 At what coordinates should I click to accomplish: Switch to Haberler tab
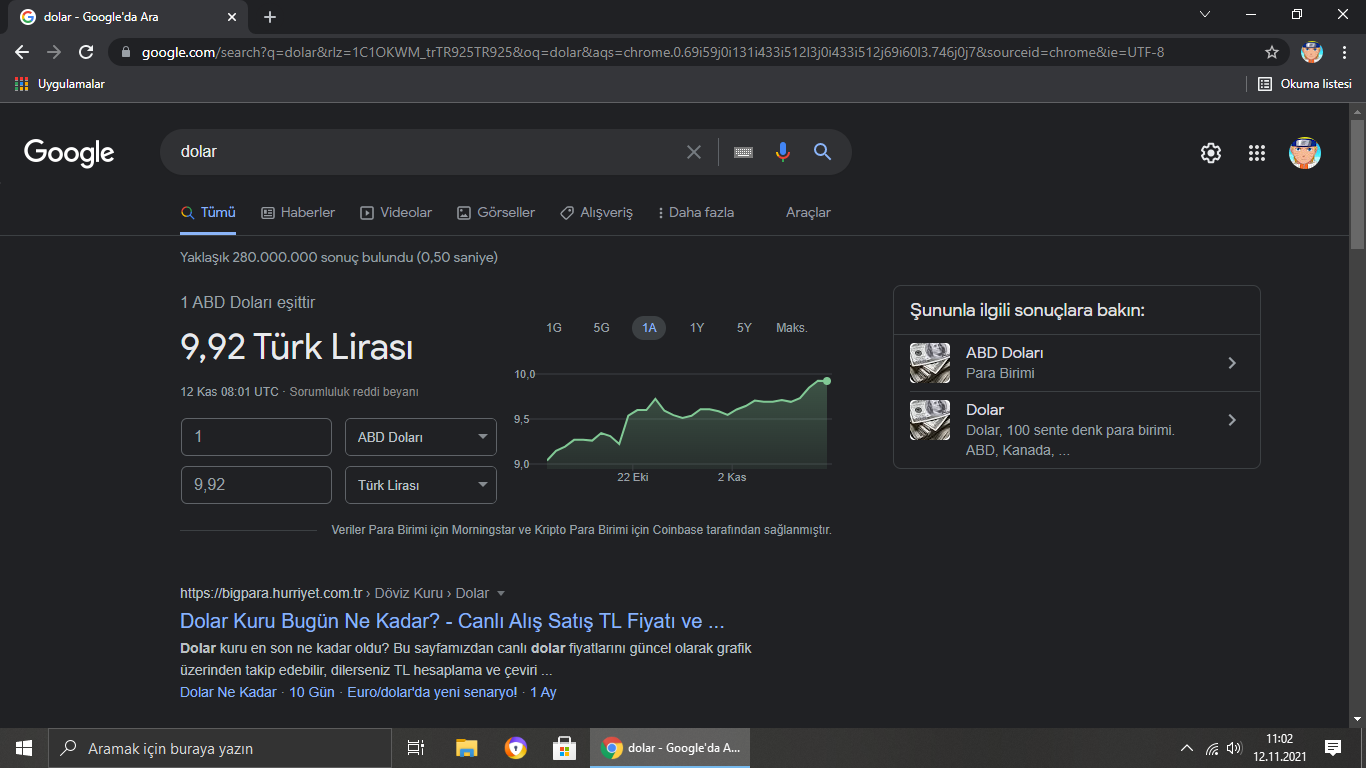pos(298,212)
